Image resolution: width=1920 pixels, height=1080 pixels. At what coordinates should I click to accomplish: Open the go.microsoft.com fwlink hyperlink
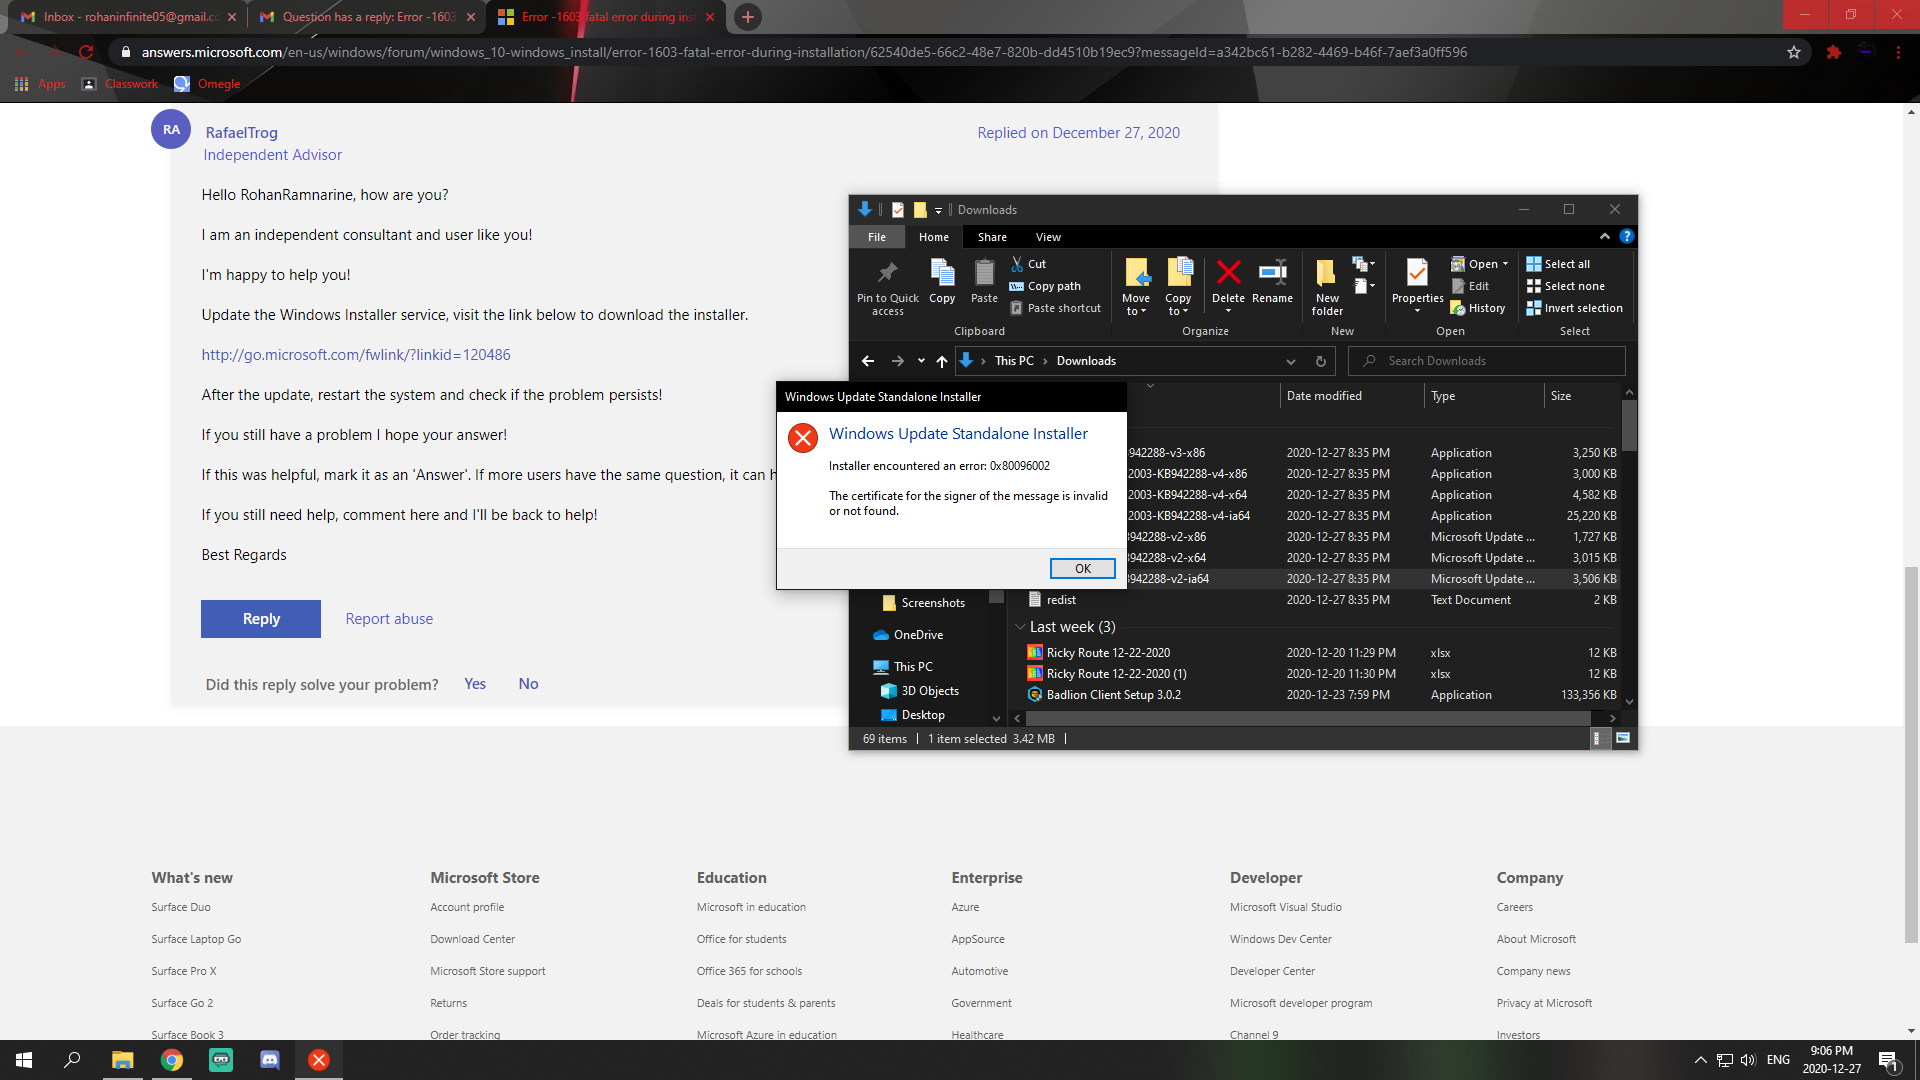click(356, 355)
